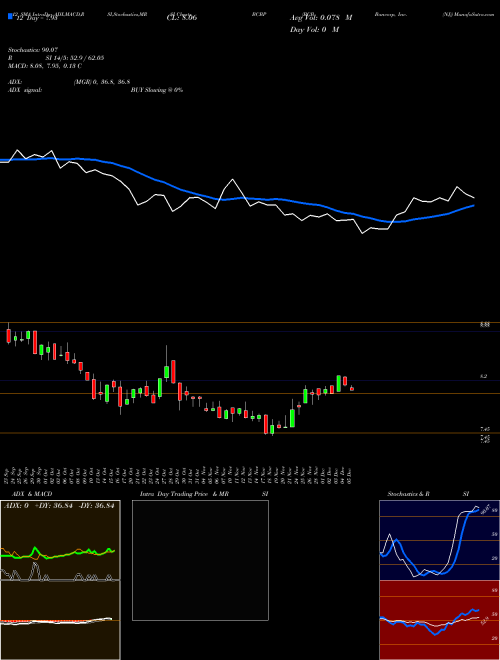The height and width of the screenshot is (660, 500).
Task: Click the red RSI indicator chart
Action: [439, 620]
